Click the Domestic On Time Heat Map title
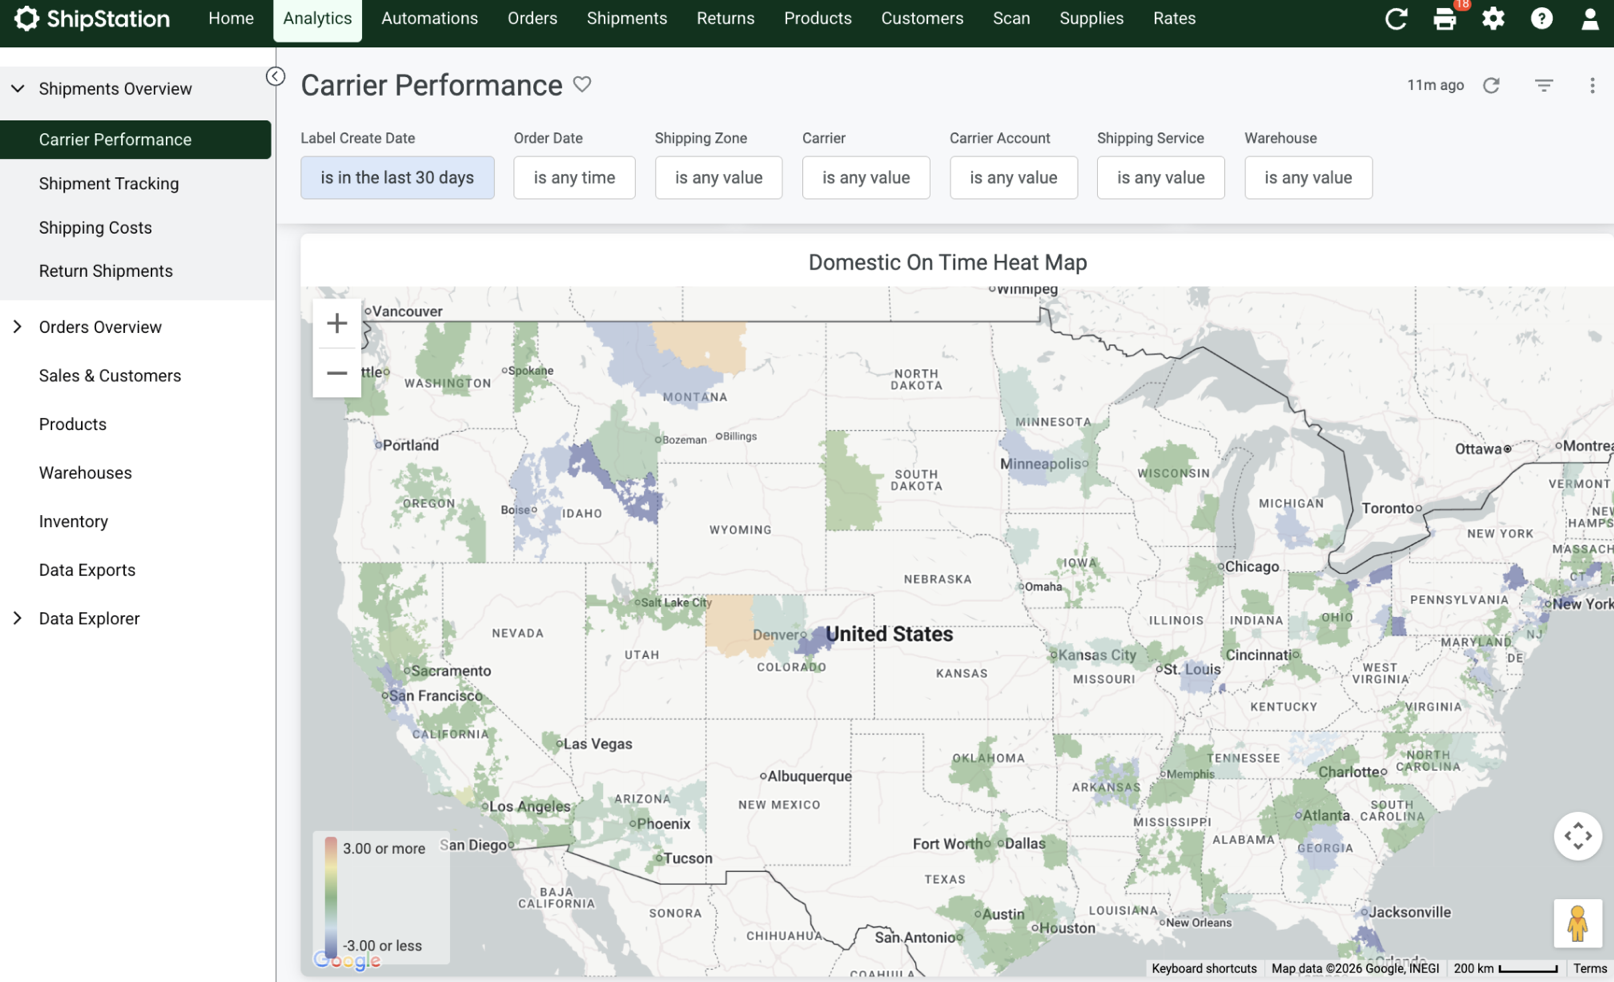Screen dimensions: 1614x982 [947, 262]
